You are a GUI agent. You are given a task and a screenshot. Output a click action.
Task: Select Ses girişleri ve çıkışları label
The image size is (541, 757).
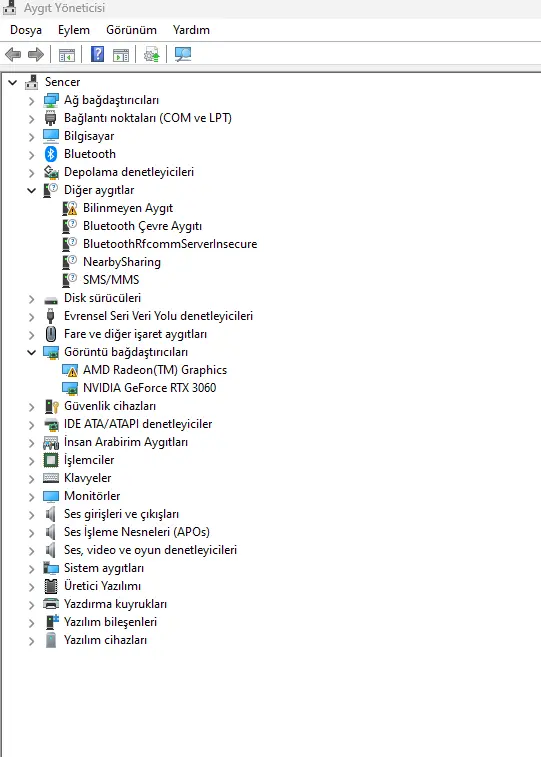click(121, 514)
